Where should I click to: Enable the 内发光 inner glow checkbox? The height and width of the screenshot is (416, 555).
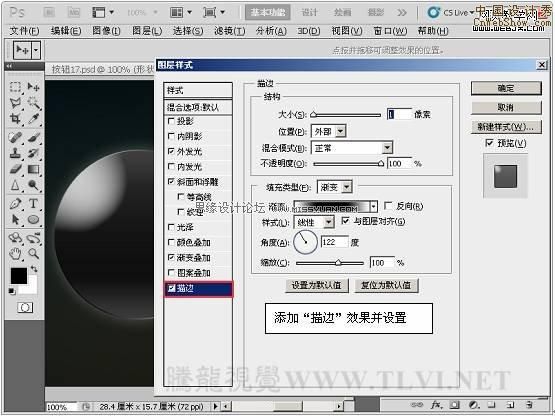171,166
